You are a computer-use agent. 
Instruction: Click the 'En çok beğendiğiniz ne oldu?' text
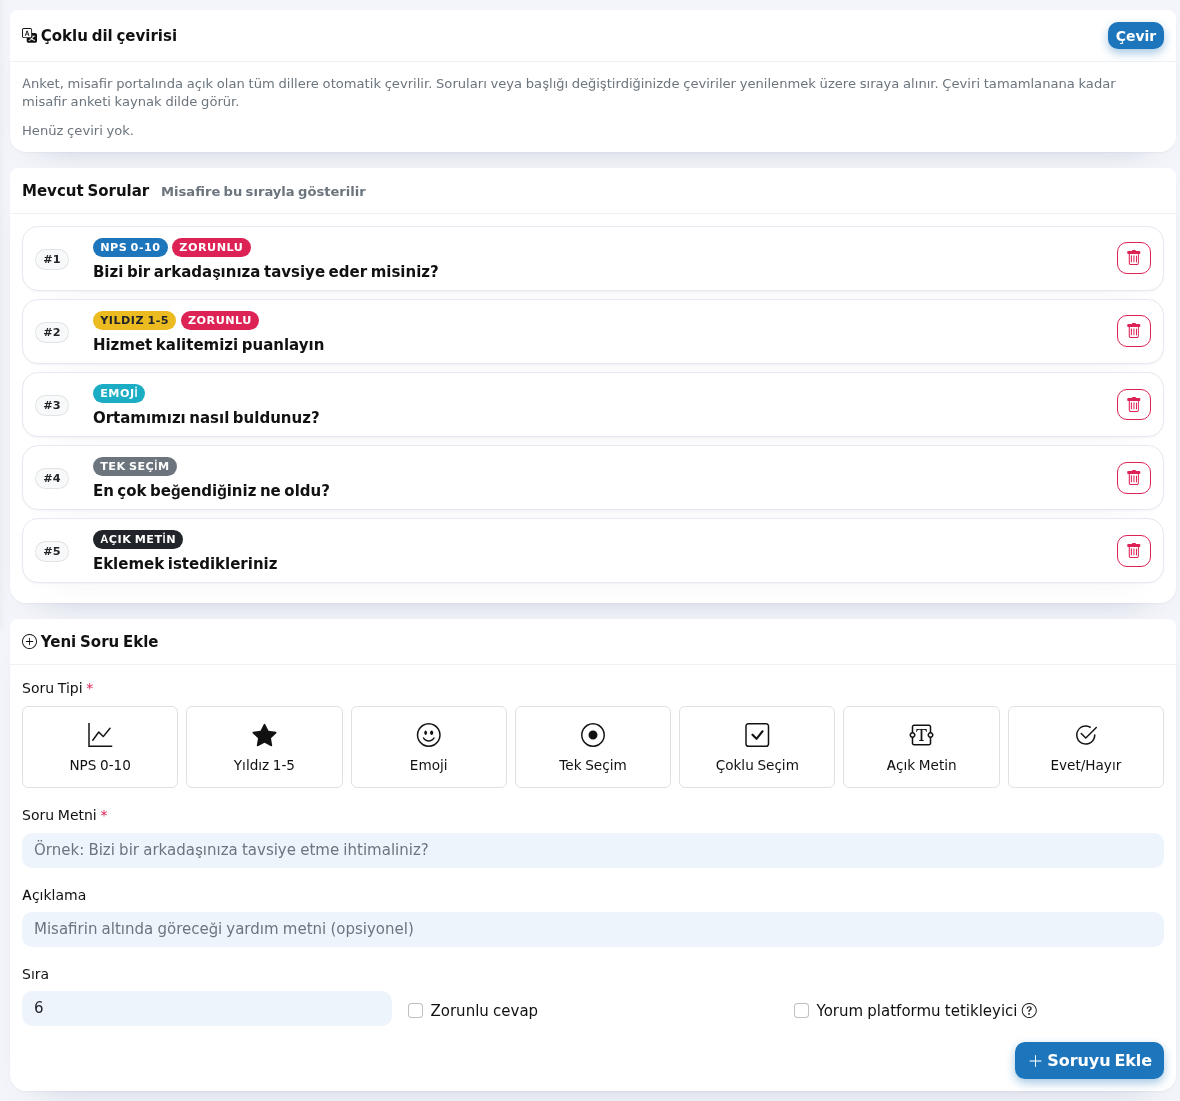pyautogui.click(x=211, y=491)
